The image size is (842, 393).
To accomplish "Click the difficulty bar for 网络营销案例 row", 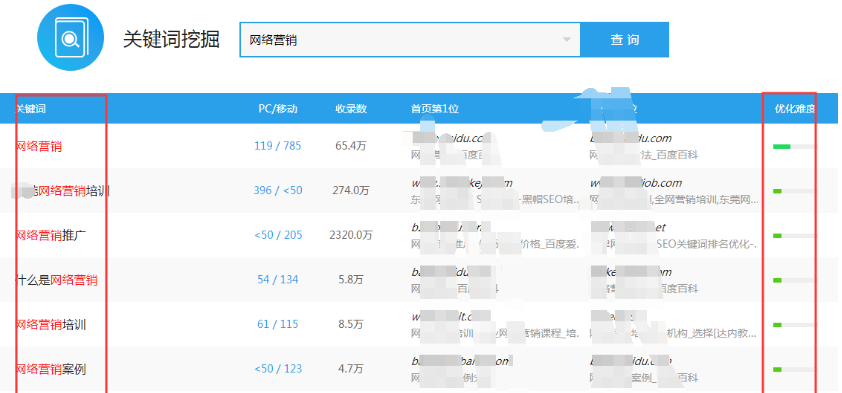I will (794, 369).
